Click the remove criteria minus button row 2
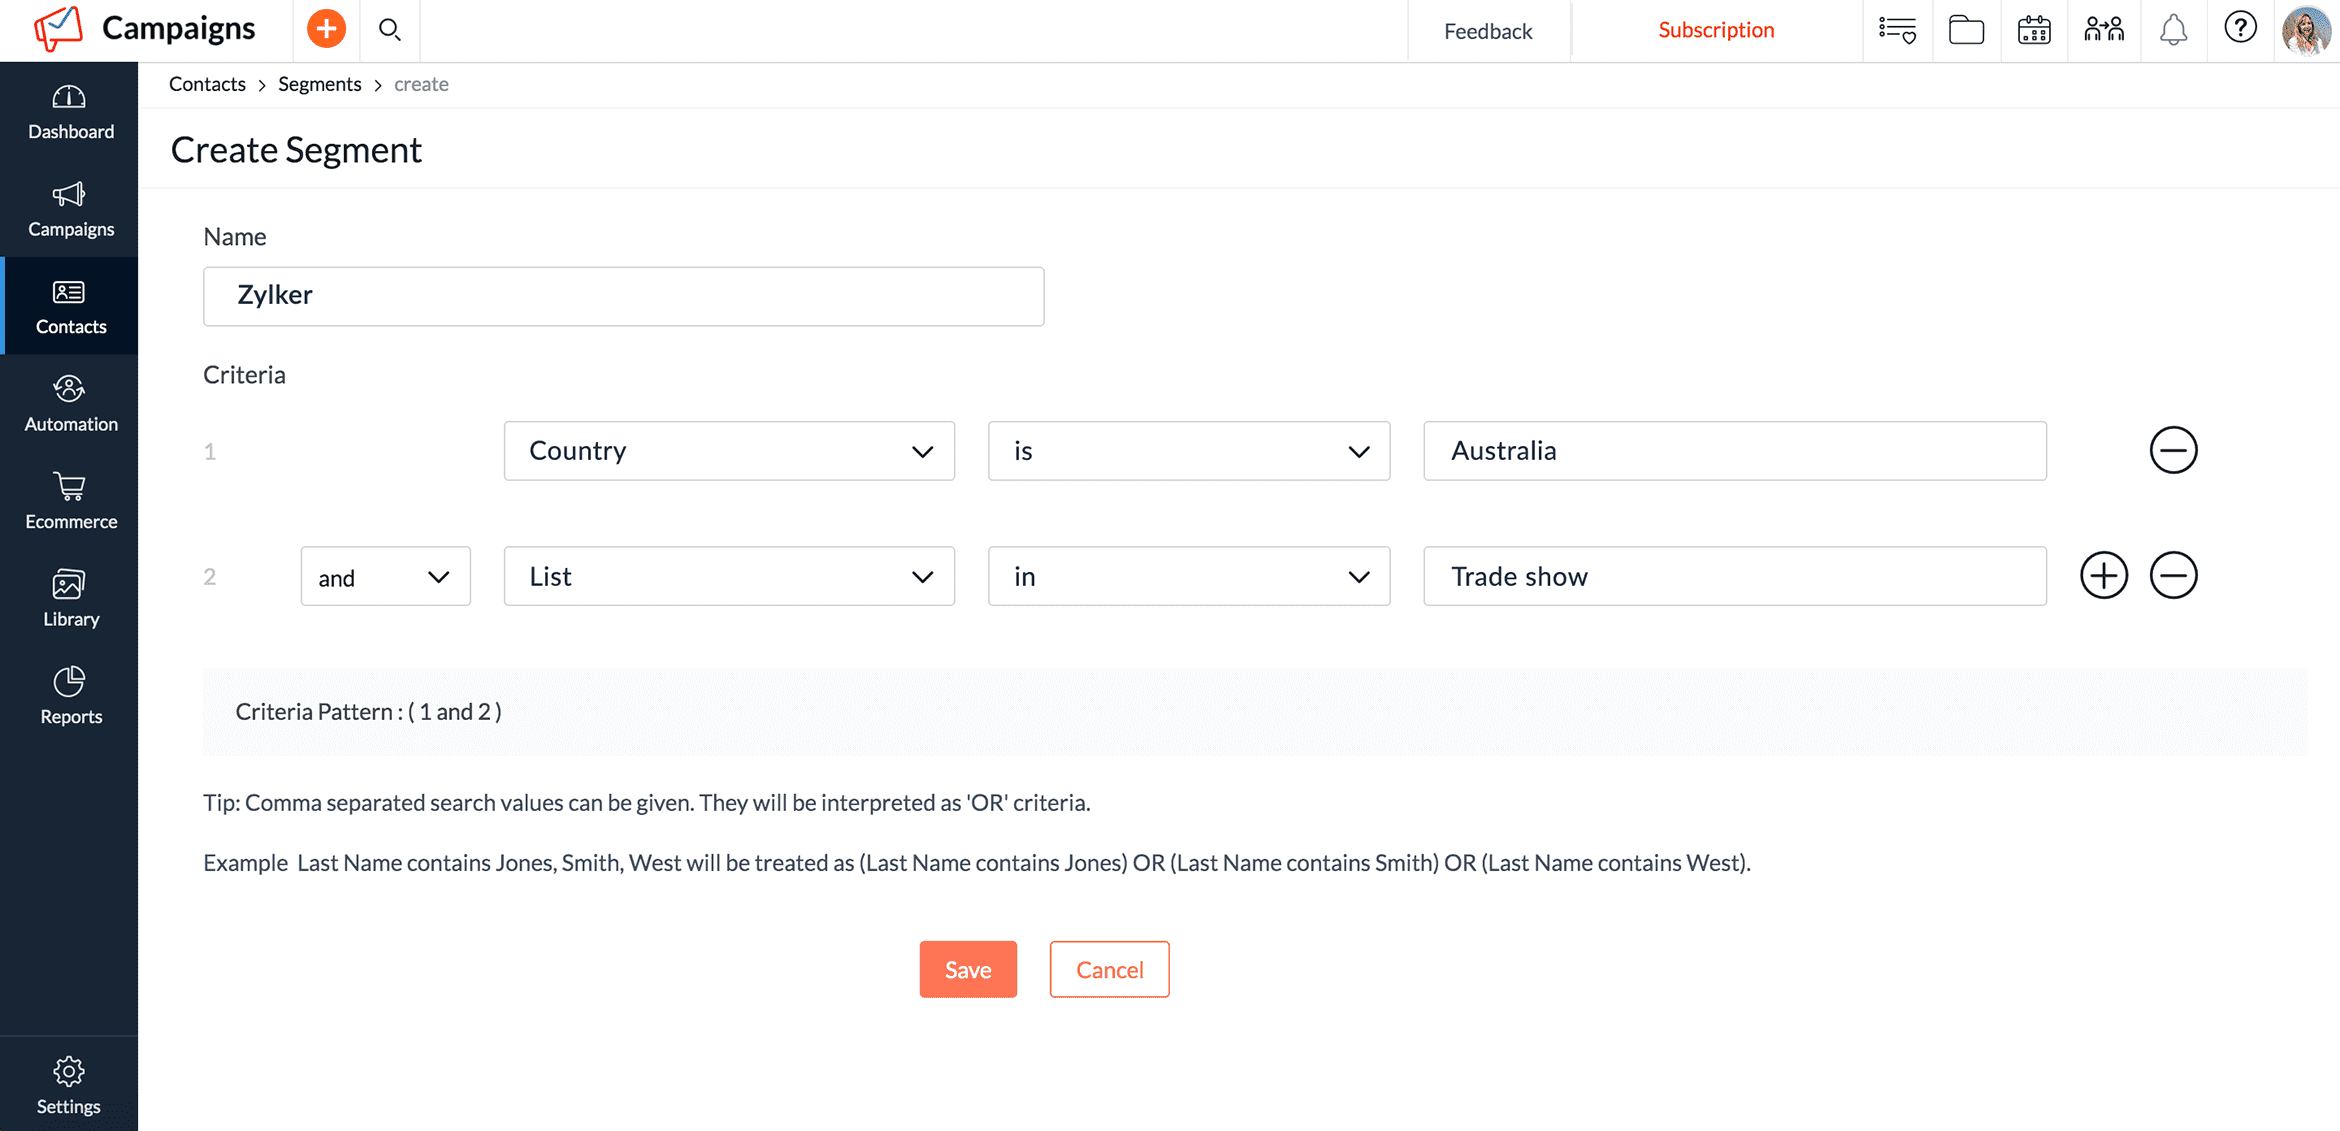The height and width of the screenshot is (1131, 2340). pyautogui.click(x=2171, y=573)
